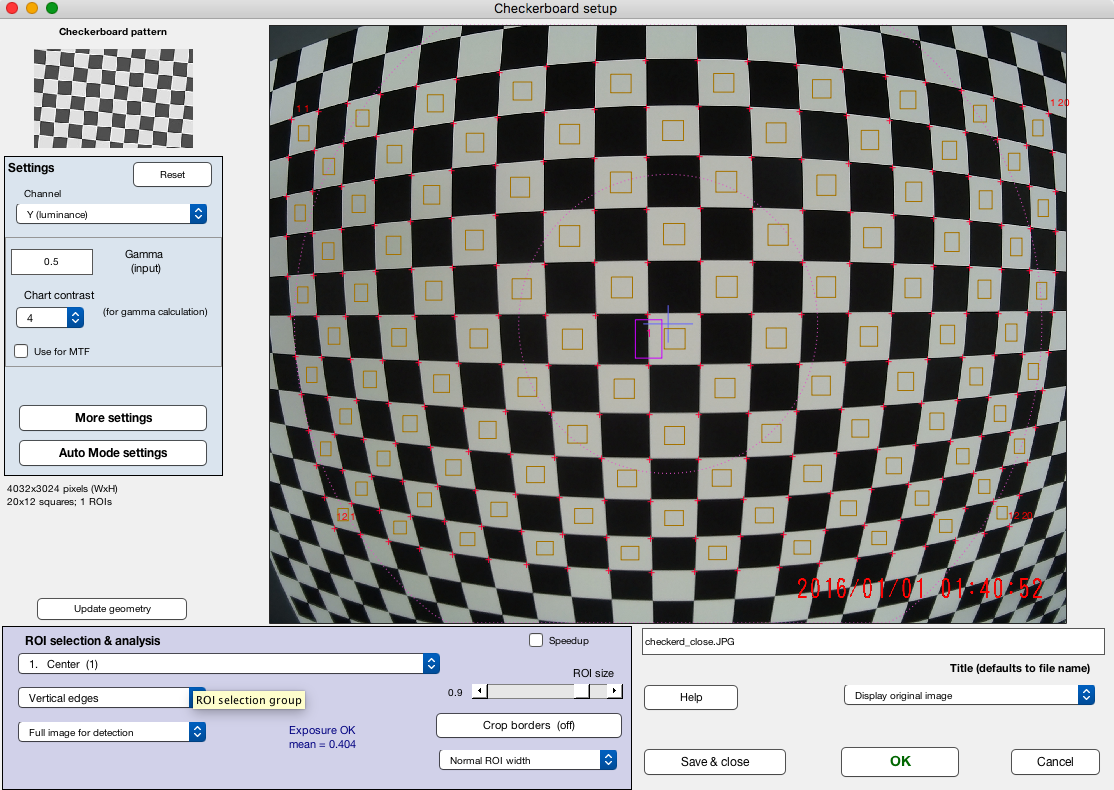Click the ROI size slider thumb
1114x790 pixels.
582,691
